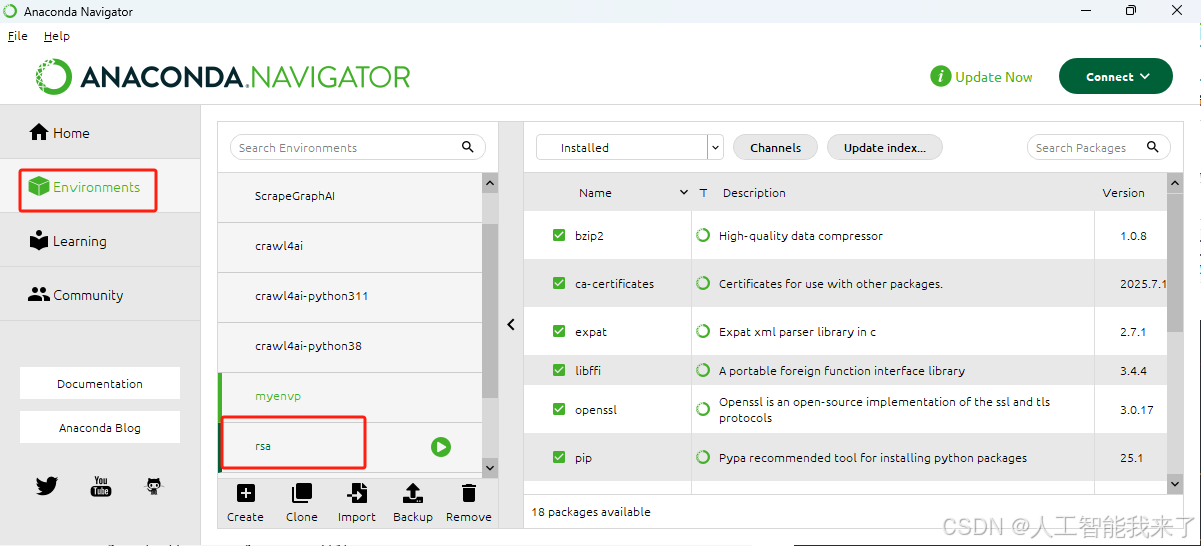Click the Remove environment trash icon
The width and height of the screenshot is (1201, 546).
click(468, 493)
